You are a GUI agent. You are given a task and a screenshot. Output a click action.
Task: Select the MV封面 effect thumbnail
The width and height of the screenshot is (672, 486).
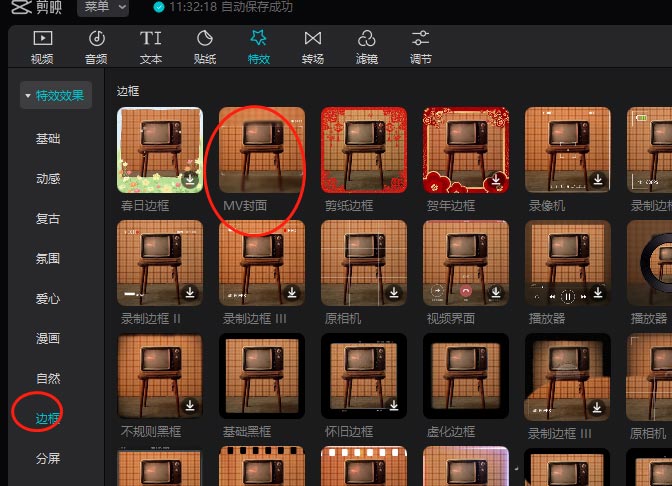(x=262, y=150)
